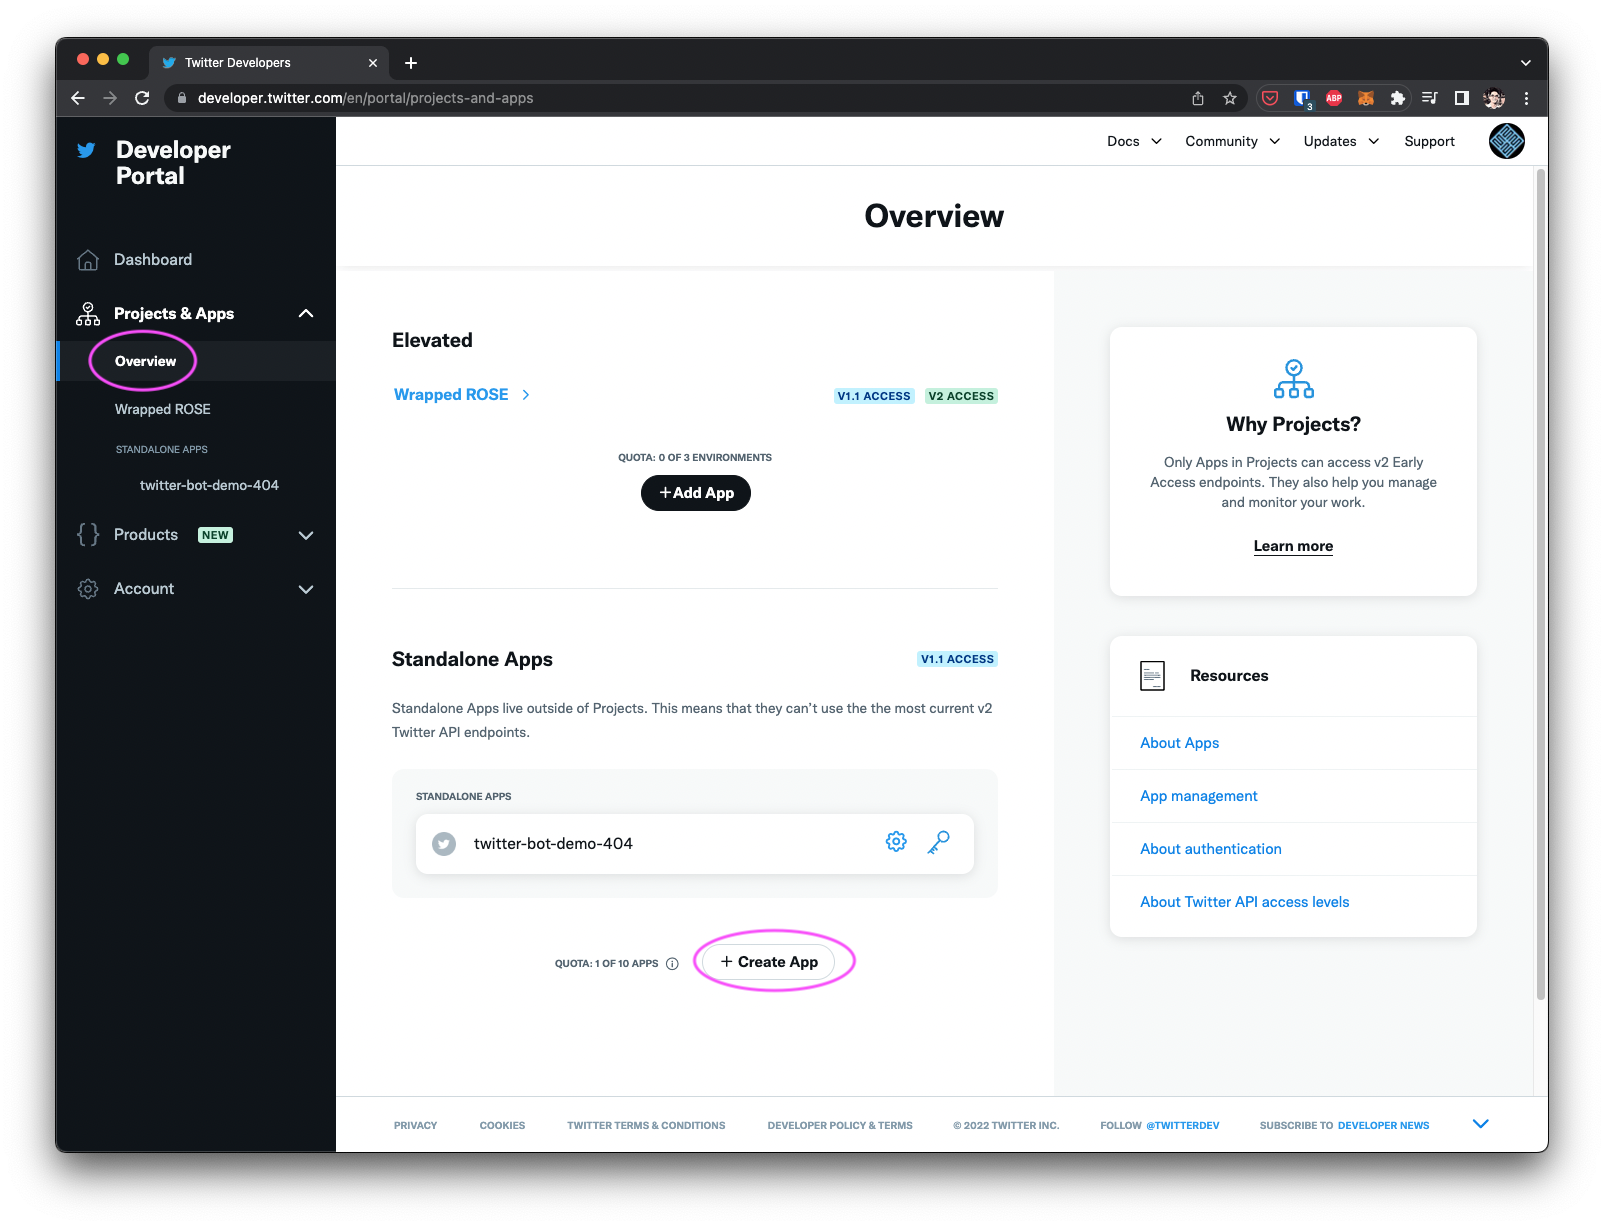Screen dimensions: 1604x1226
Task: Open the MetaMask extension icon
Action: click(1365, 97)
